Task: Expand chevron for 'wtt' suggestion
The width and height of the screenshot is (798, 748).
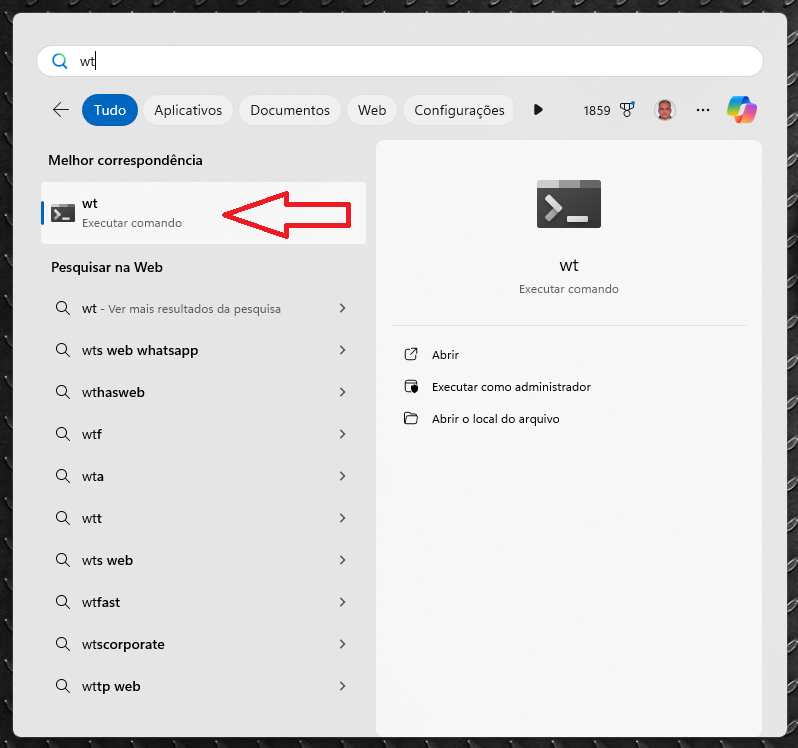Action: pos(343,518)
